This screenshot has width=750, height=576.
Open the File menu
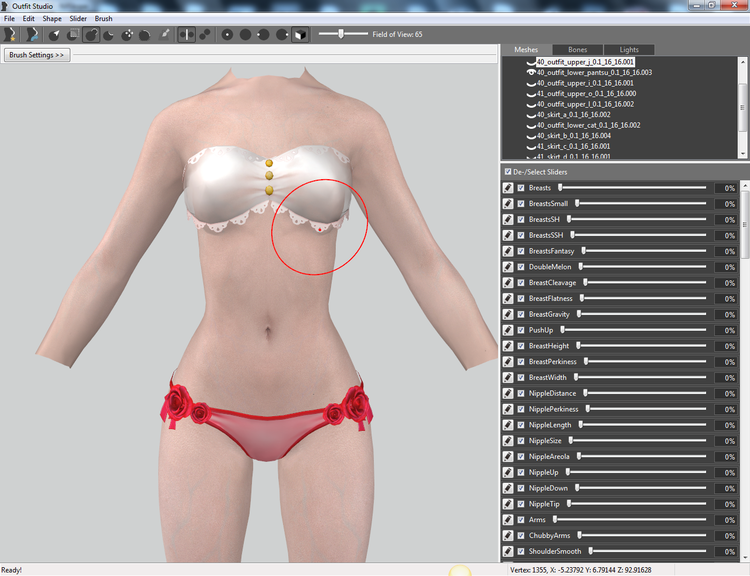pyautogui.click(x=9, y=19)
